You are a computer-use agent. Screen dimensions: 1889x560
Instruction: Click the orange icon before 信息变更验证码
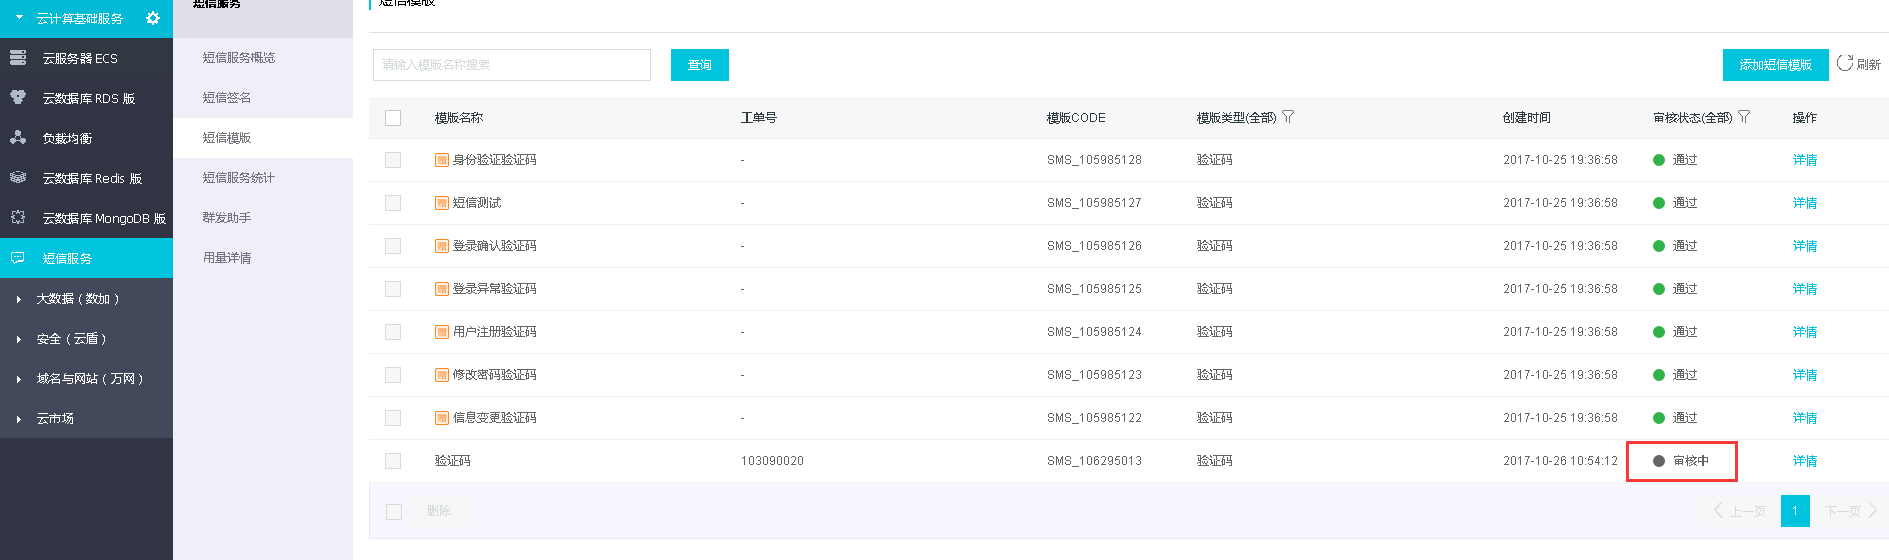442,418
